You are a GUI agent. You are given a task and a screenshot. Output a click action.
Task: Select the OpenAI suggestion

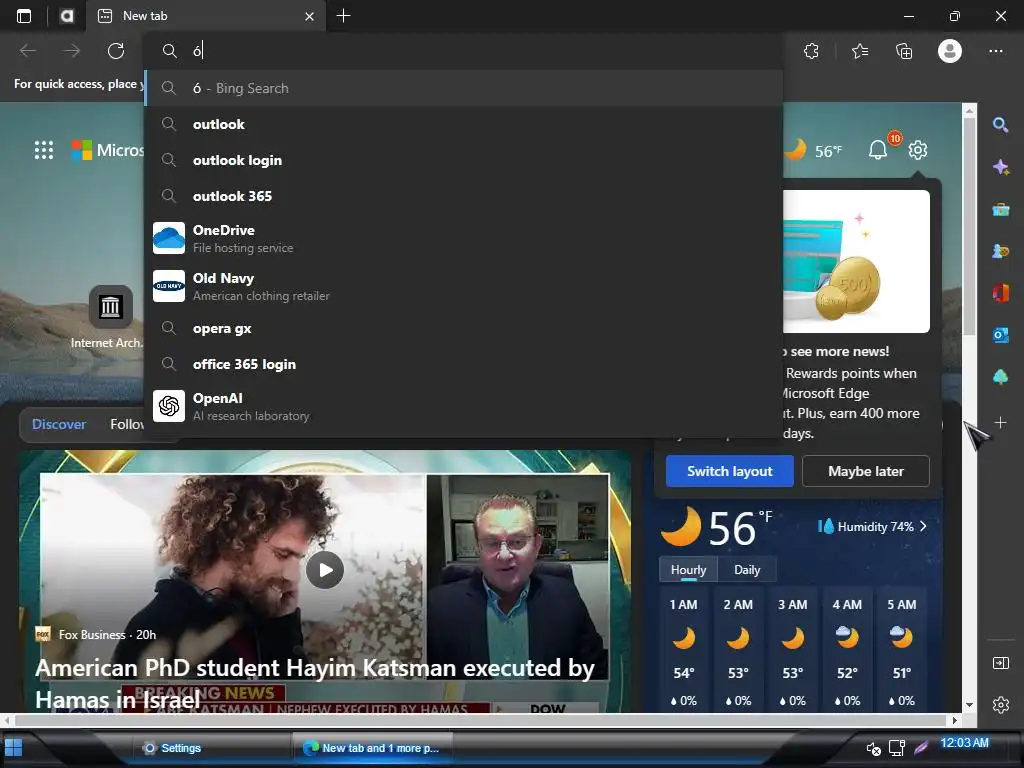(x=464, y=406)
